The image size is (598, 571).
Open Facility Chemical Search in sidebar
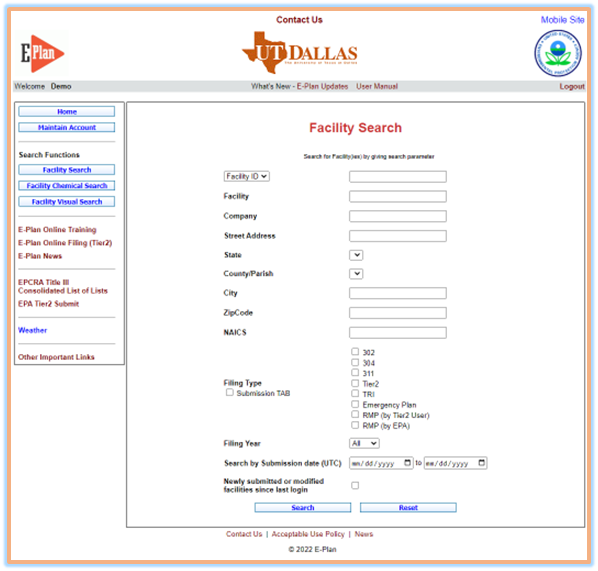coord(67,185)
